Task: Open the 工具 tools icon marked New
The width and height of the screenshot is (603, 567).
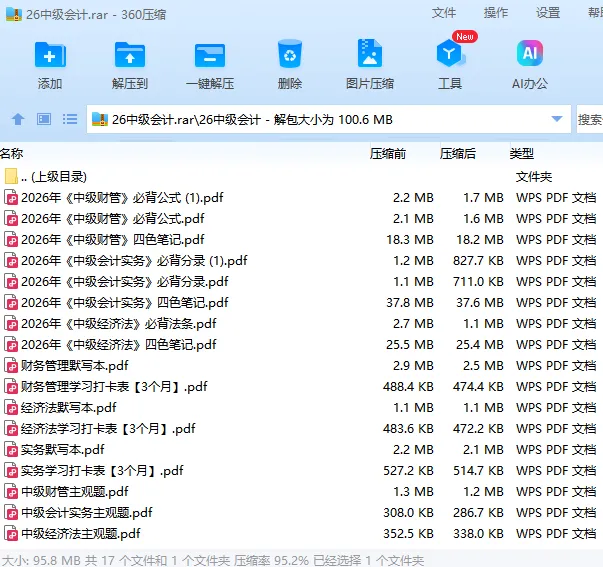Action: click(450, 53)
